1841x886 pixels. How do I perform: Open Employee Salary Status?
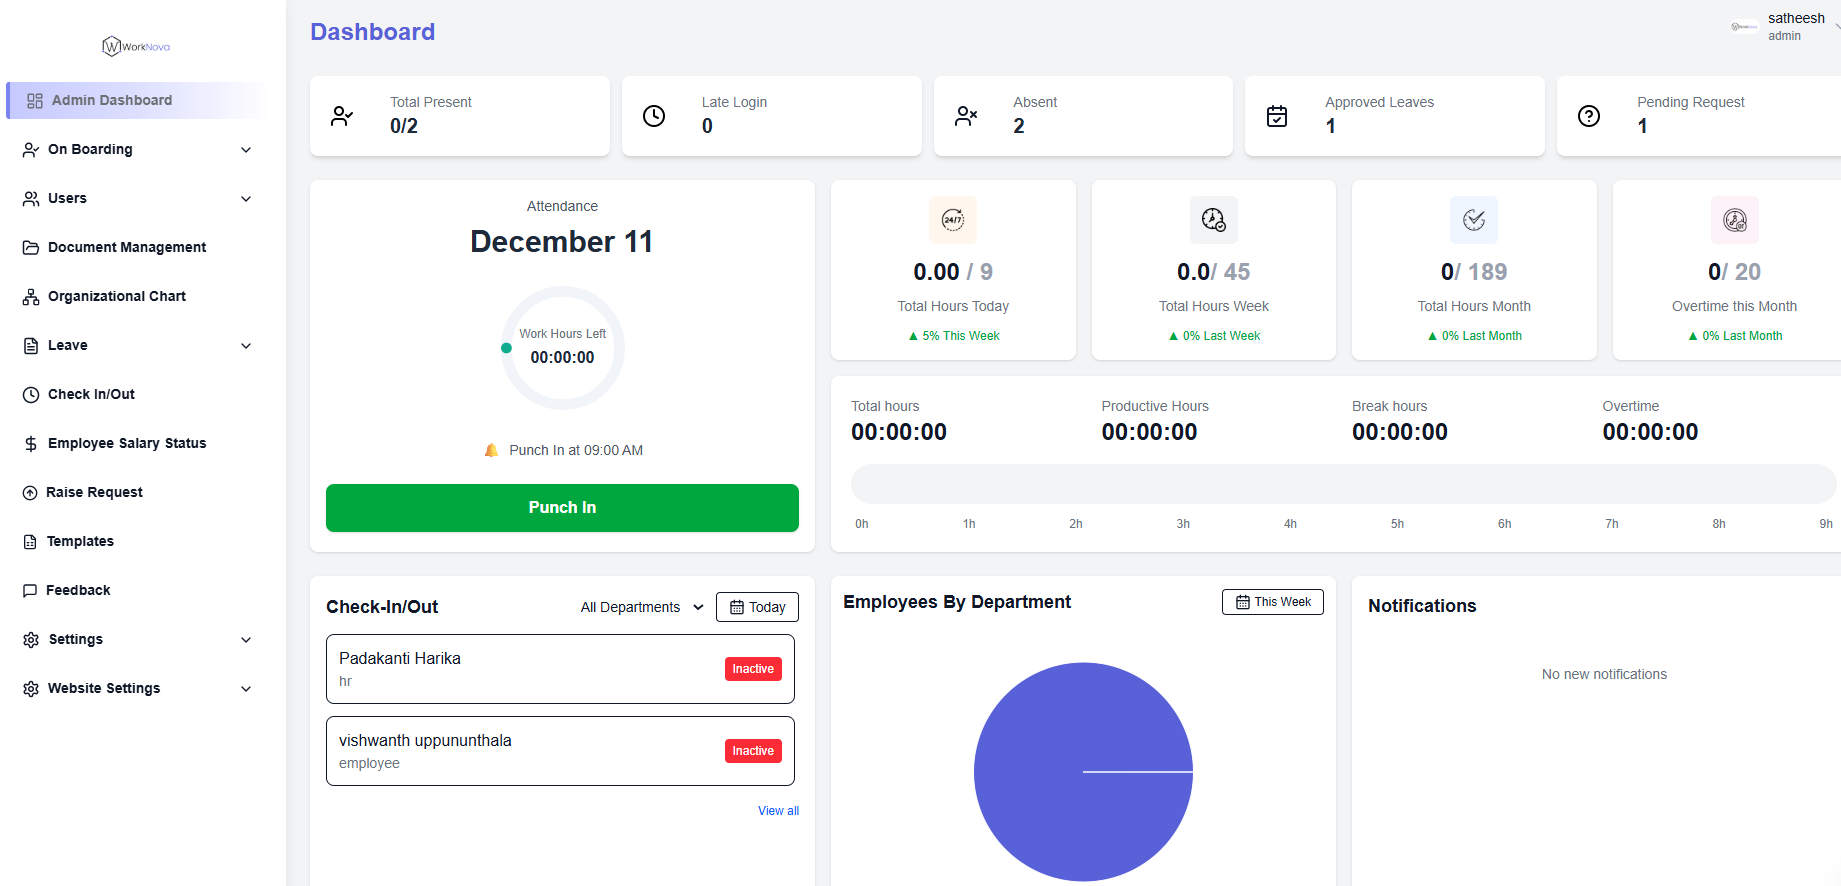[x=127, y=443]
